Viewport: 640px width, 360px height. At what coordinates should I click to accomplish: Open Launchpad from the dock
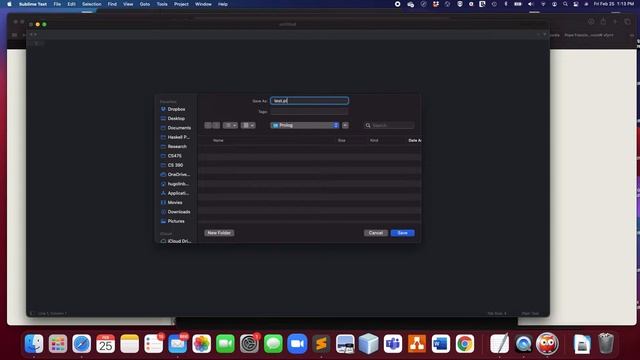(x=58, y=344)
